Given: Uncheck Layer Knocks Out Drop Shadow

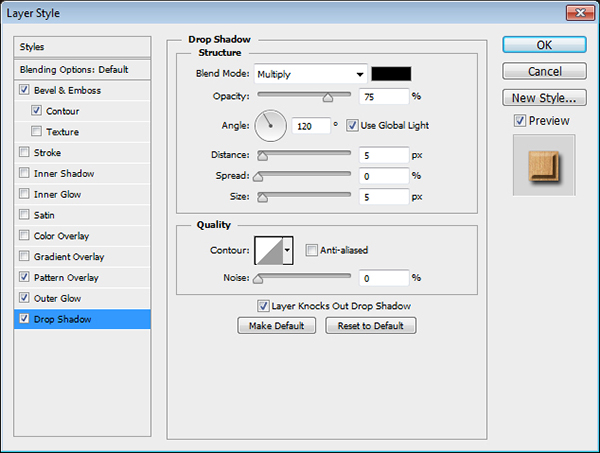Looking at the screenshot, I should click(263, 306).
